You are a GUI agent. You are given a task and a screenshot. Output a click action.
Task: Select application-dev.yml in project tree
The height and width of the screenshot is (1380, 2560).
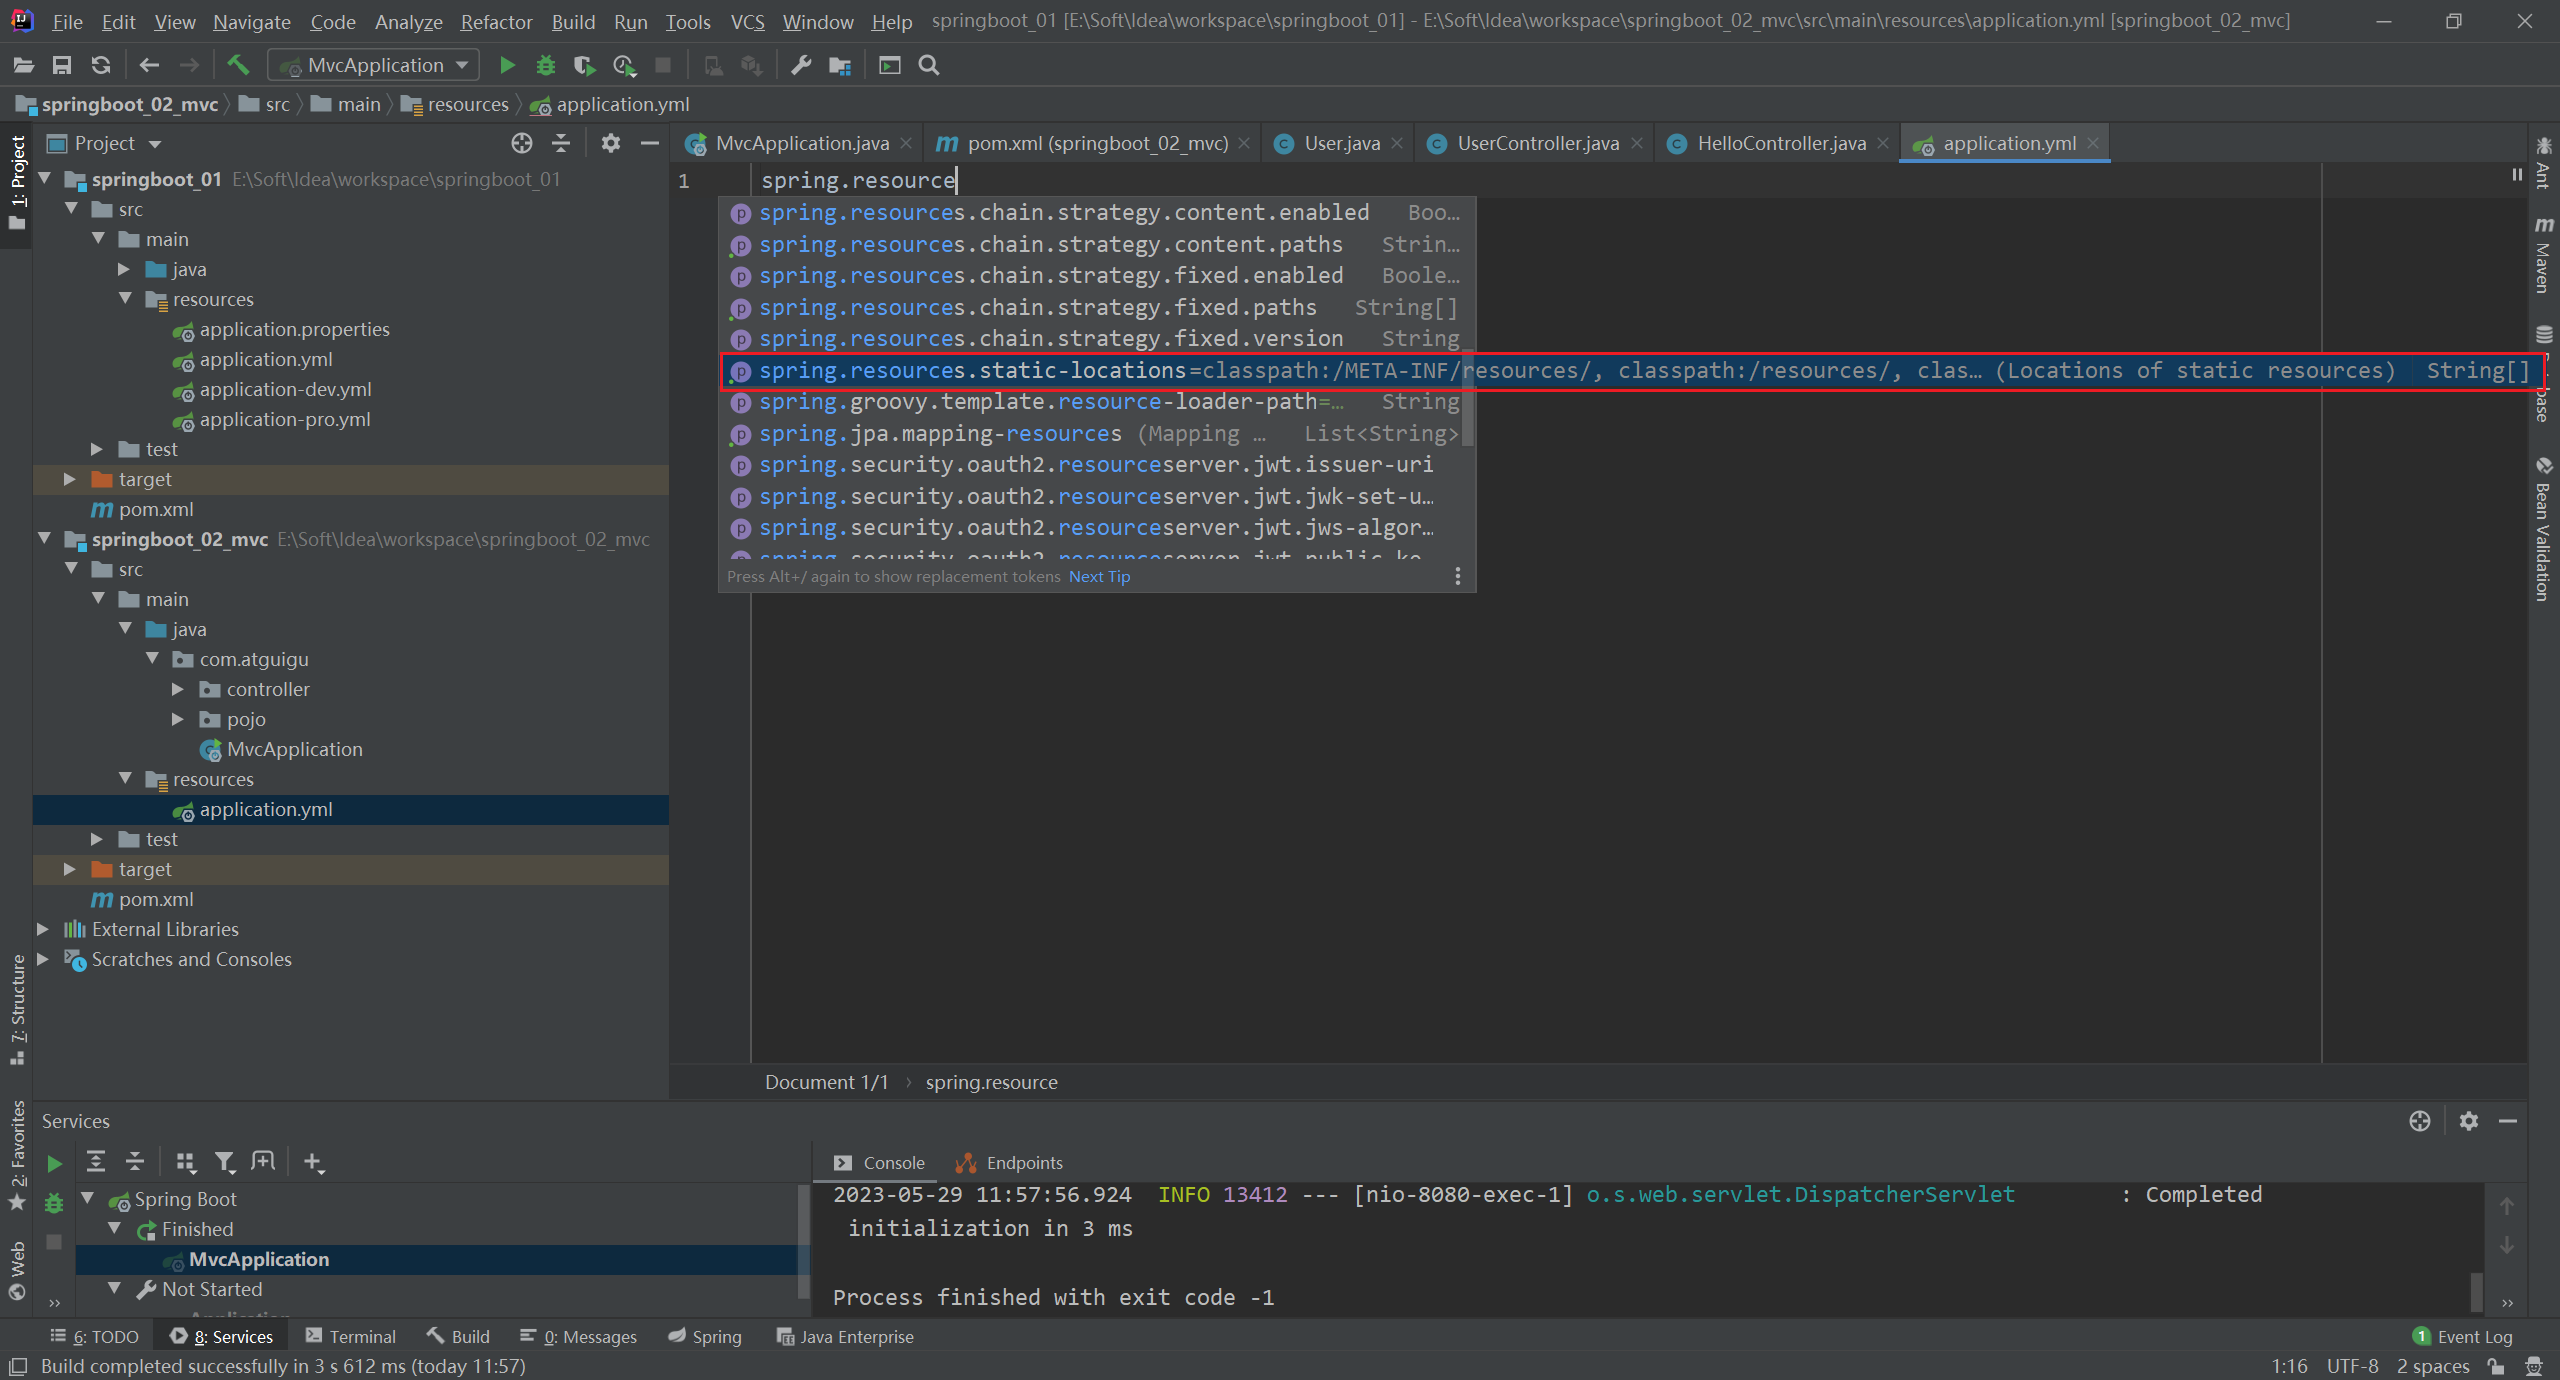point(285,389)
